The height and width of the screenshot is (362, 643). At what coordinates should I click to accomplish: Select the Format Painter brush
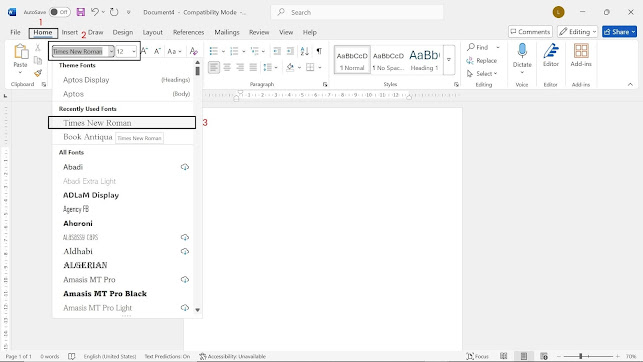click(38, 73)
